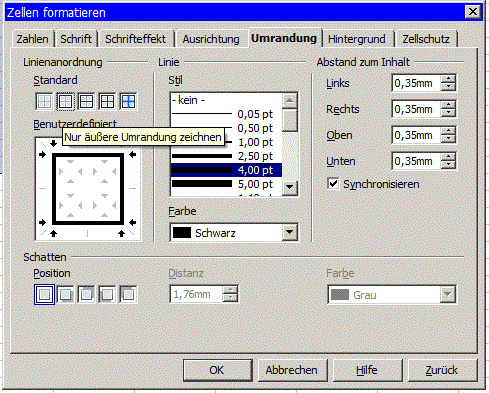Confirm with the OK button

coord(217,370)
